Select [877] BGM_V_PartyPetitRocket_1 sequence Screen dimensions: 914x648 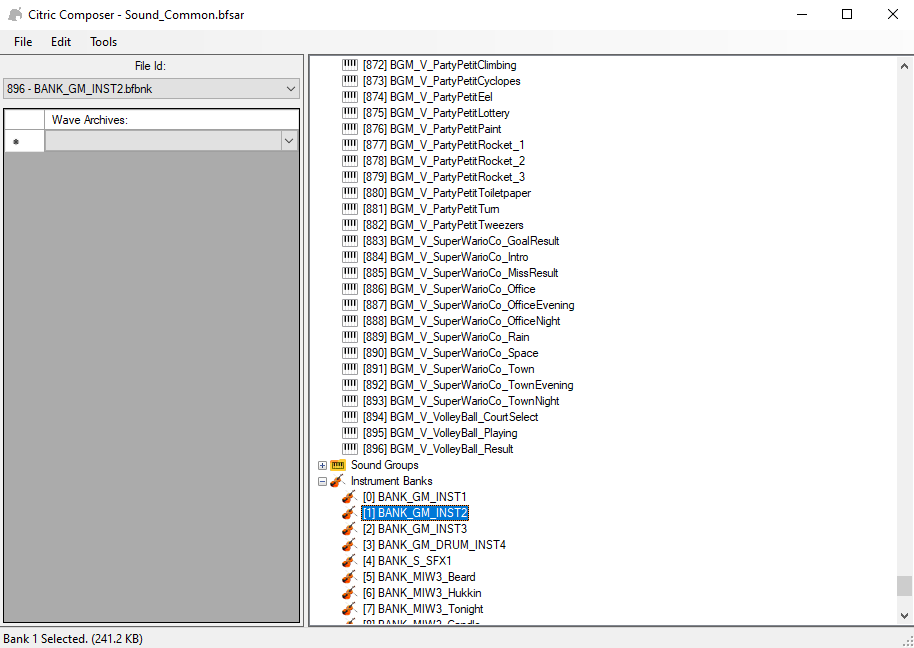tap(444, 145)
